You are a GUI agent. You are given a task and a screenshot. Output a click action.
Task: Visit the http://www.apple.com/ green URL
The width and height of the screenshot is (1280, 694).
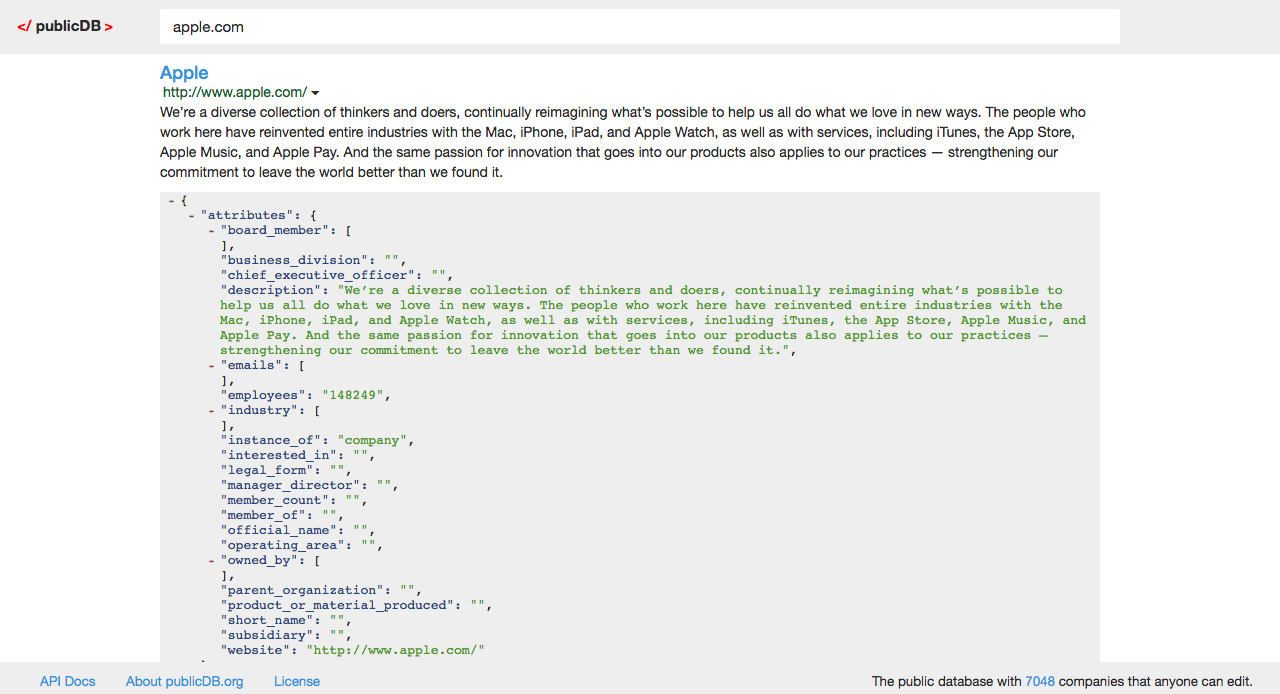point(235,92)
